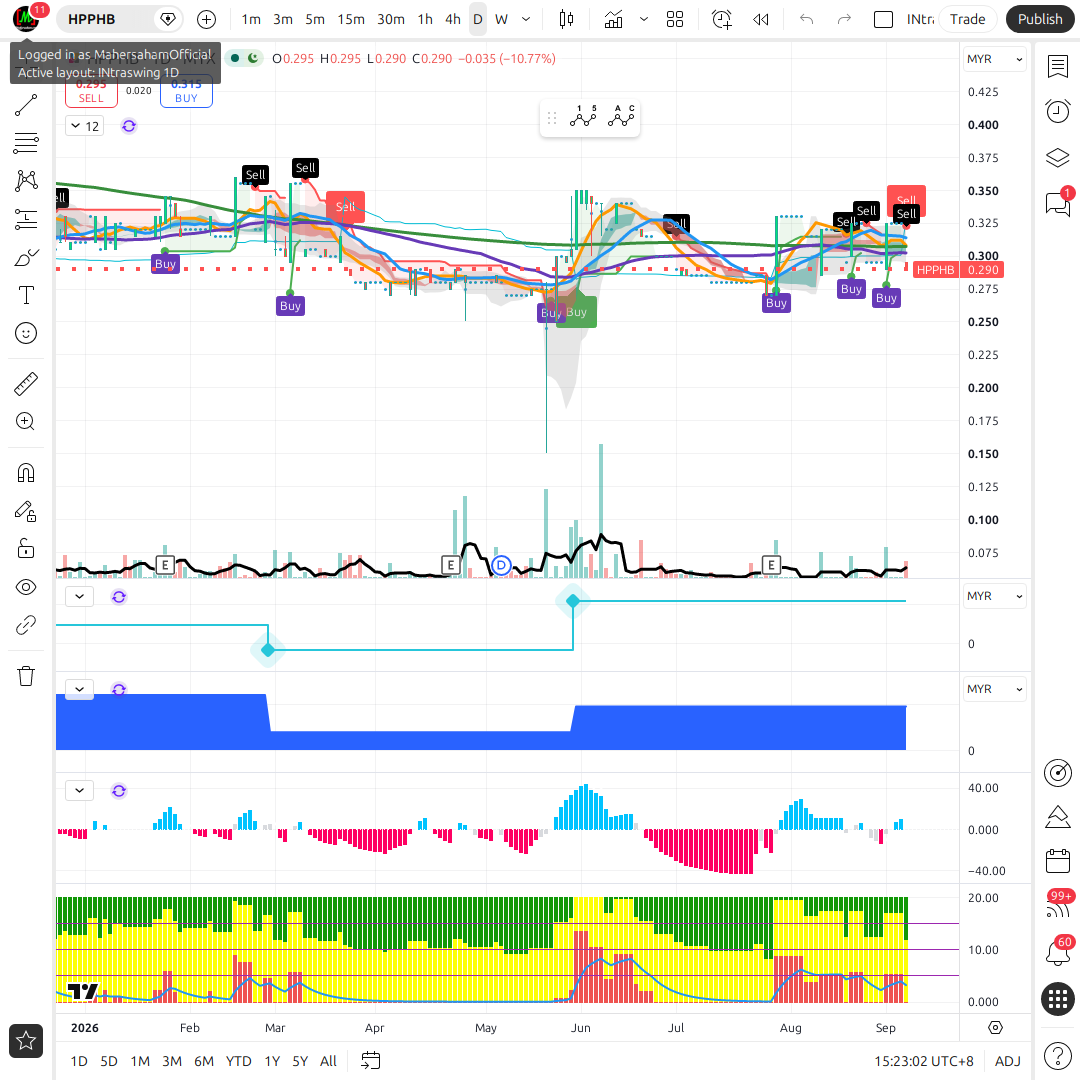Viewport: 1080px width, 1080px height.
Task: Toggle lock all drawing tools
Action: click(x=25, y=549)
